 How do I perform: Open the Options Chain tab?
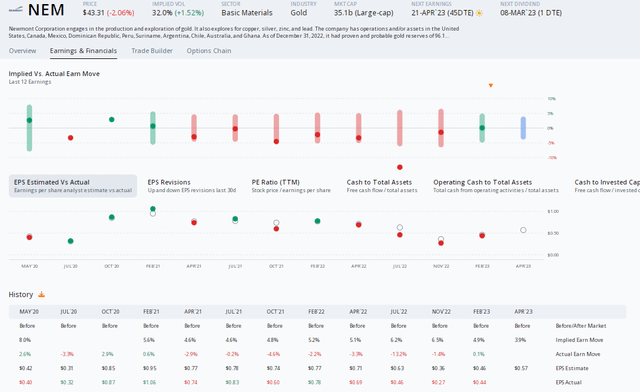(209, 51)
